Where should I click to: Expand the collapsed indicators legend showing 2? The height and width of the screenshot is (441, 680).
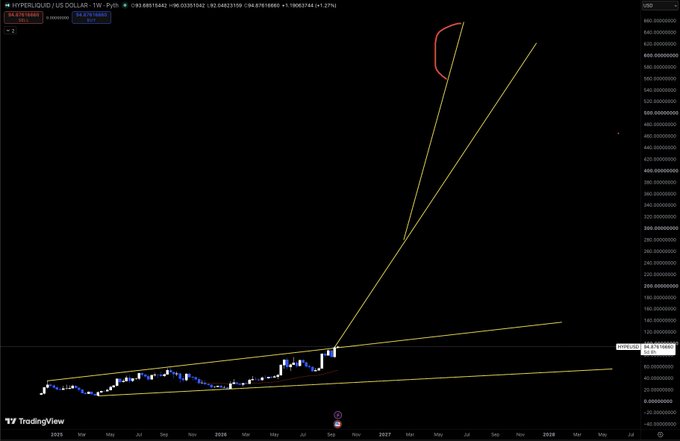pyautogui.click(x=10, y=31)
